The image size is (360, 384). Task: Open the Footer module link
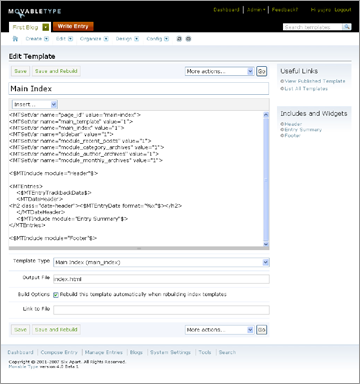[x=293, y=135]
